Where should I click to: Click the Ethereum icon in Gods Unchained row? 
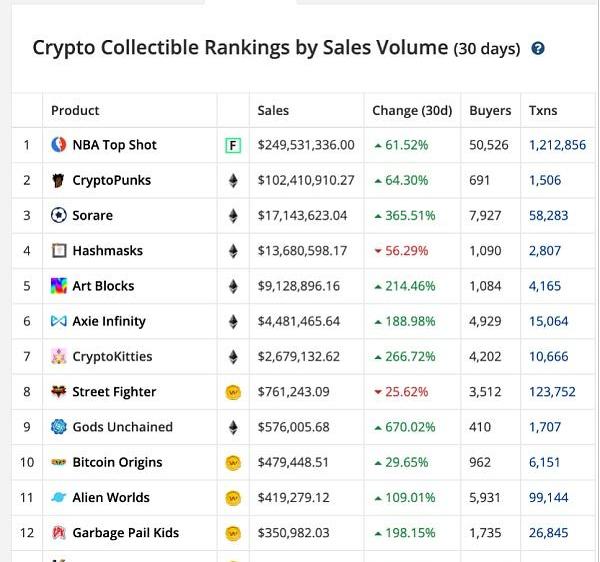pyautogui.click(x=234, y=427)
